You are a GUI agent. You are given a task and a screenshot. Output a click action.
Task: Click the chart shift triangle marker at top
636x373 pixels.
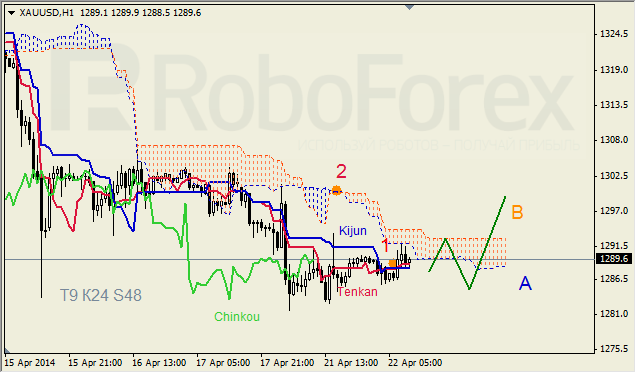coord(410,7)
